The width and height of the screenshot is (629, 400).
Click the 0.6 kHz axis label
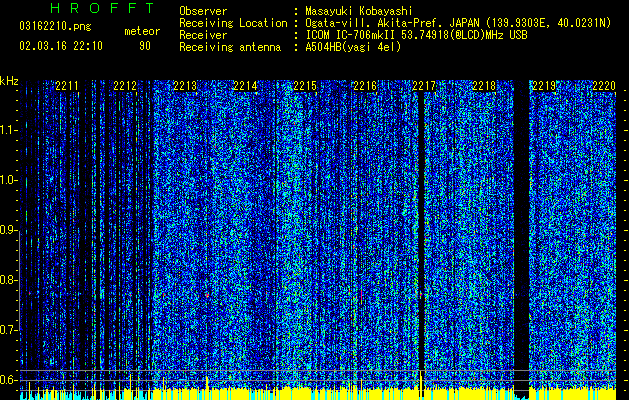pyautogui.click(x=8, y=380)
